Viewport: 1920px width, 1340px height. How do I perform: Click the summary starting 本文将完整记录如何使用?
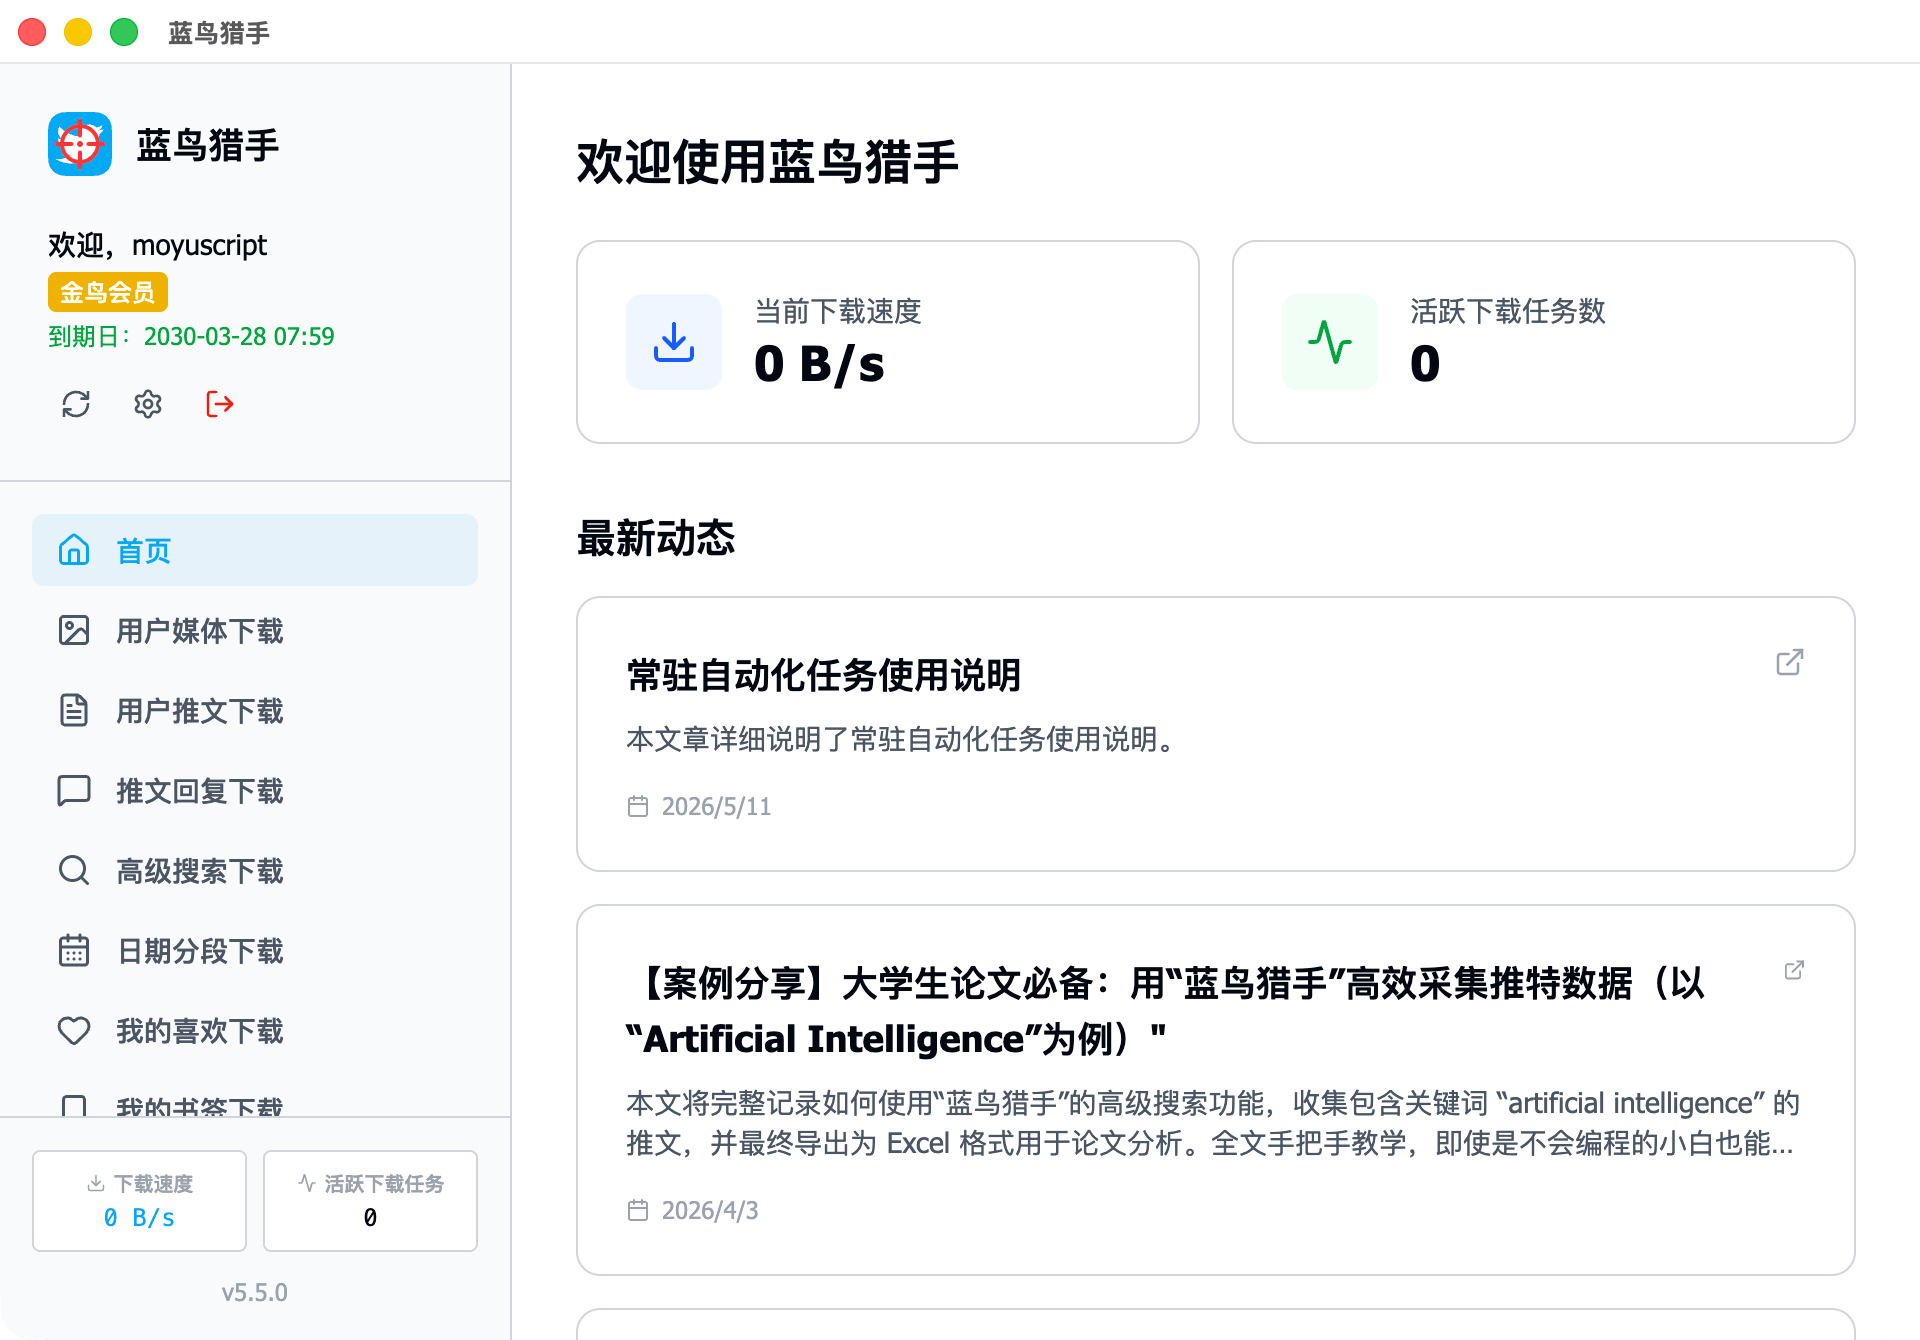(1213, 1123)
